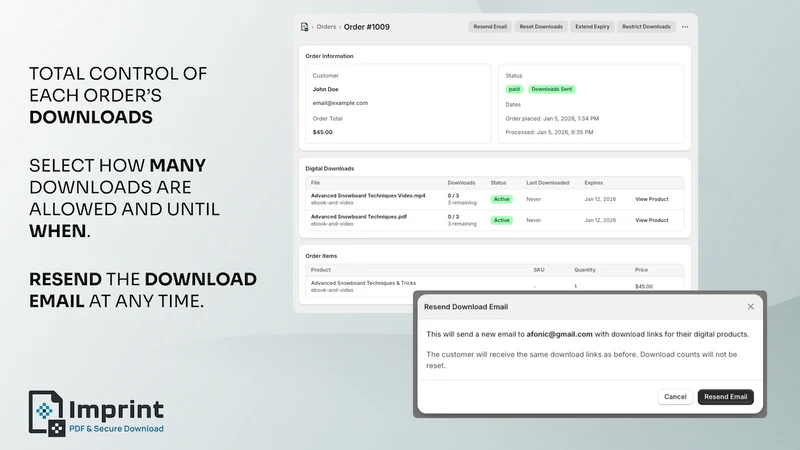Click afonic@gmail.com in dialog text

click(559, 334)
